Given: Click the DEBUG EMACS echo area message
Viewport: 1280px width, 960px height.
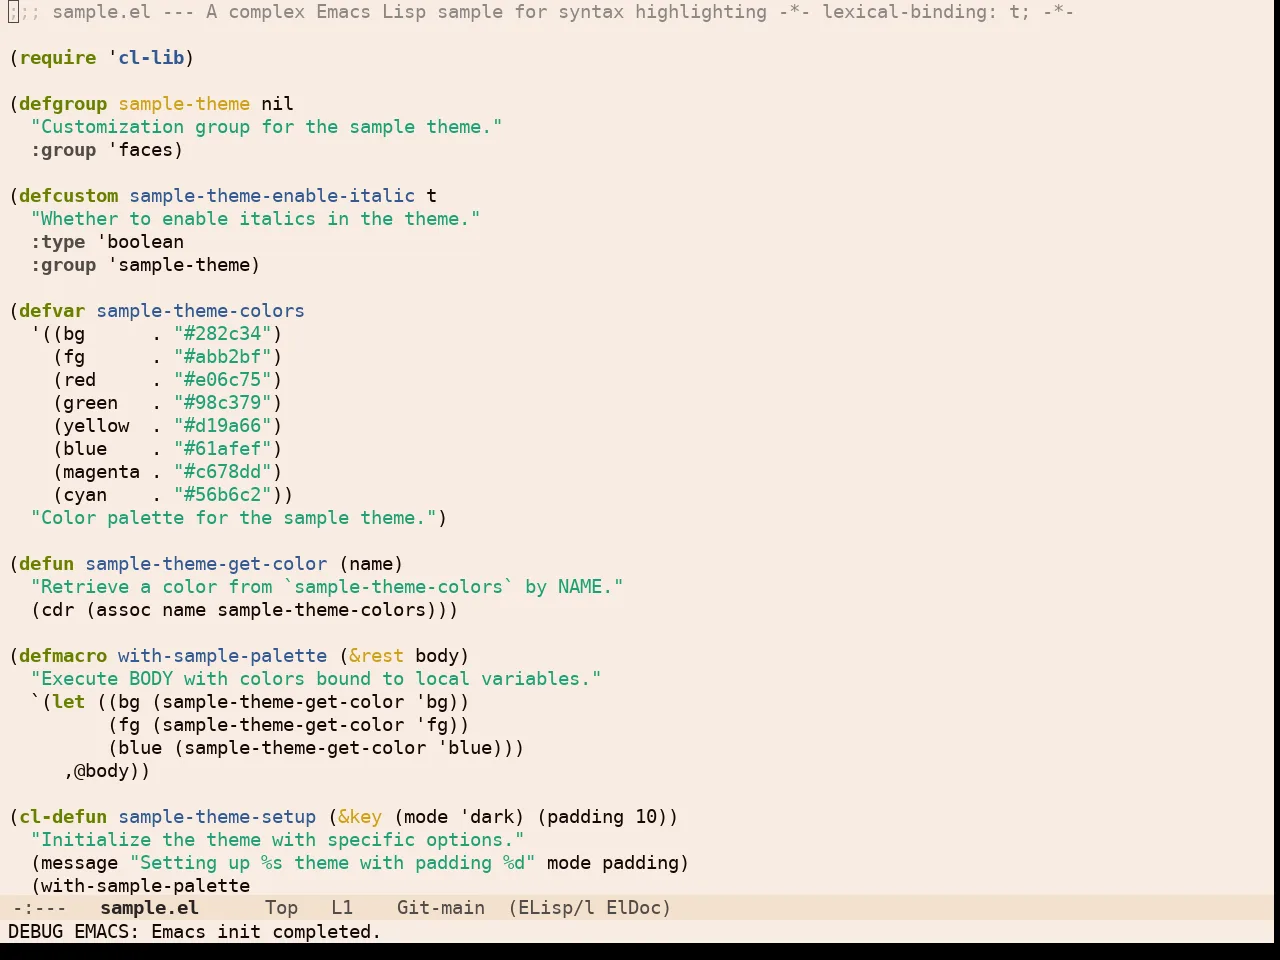Looking at the screenshot, I should tap(195, 932).
